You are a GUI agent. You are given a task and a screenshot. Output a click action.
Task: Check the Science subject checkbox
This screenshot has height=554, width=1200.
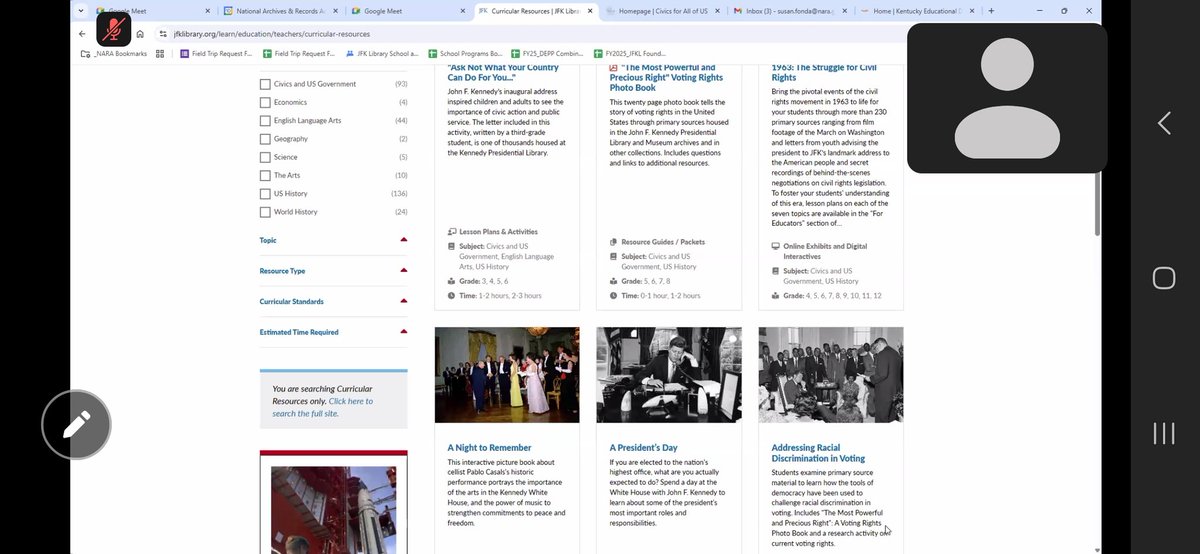265,157
